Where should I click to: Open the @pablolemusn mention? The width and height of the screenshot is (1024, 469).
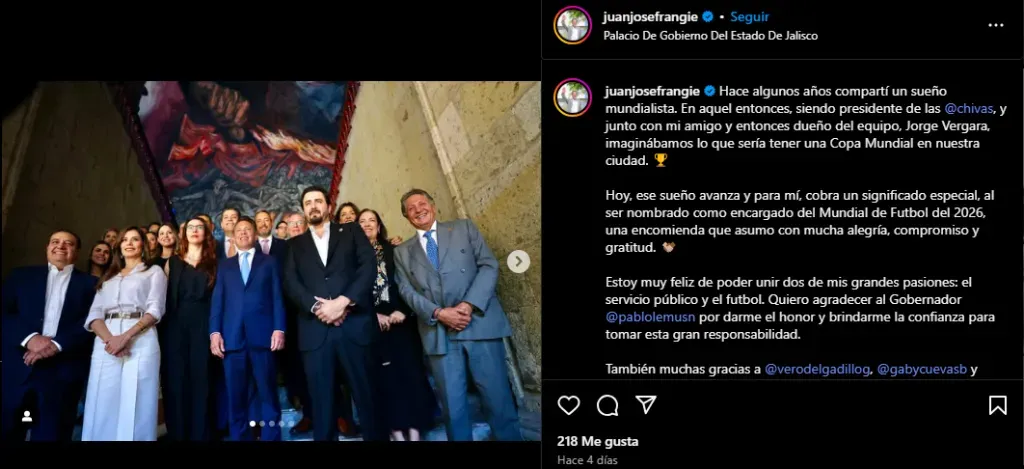(647, 317)
